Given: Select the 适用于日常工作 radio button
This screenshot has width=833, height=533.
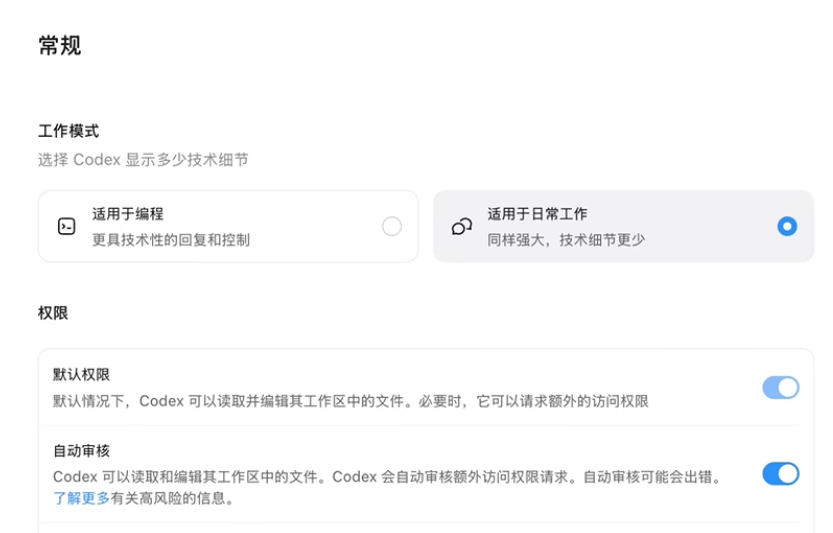Looking at the screenshot, I should 787,226.
